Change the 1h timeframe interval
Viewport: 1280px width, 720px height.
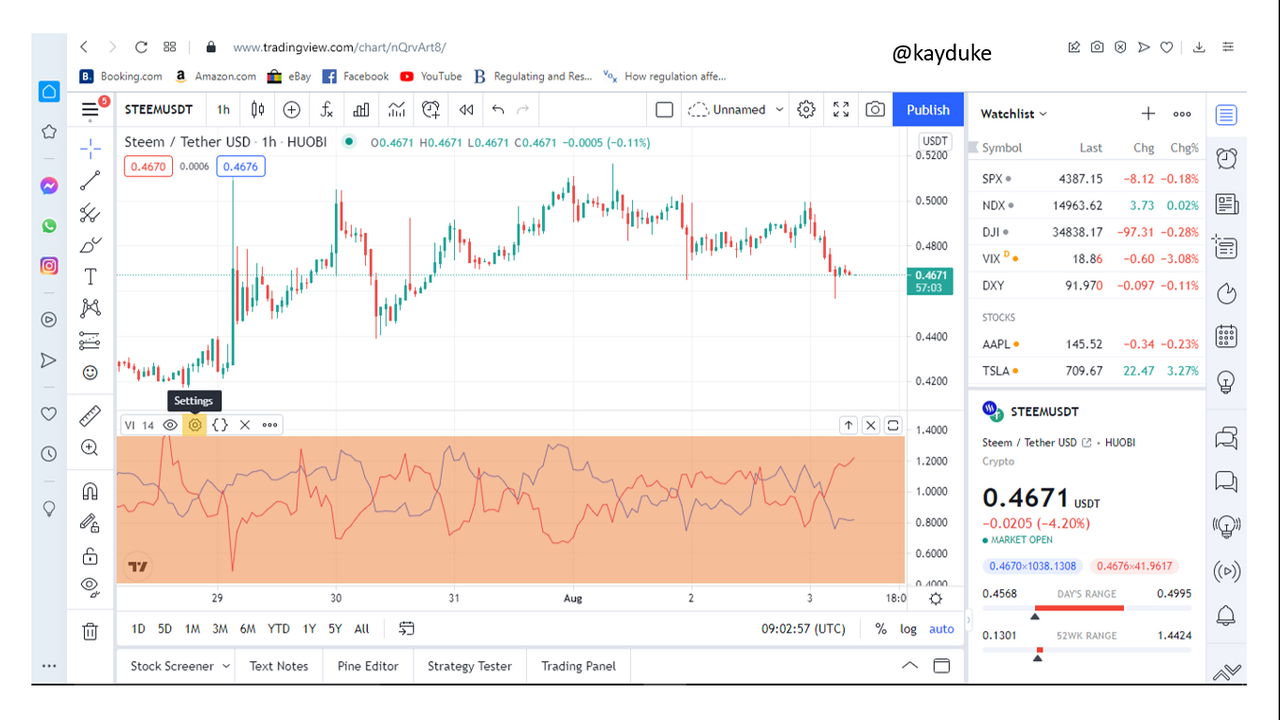(223, 110)
